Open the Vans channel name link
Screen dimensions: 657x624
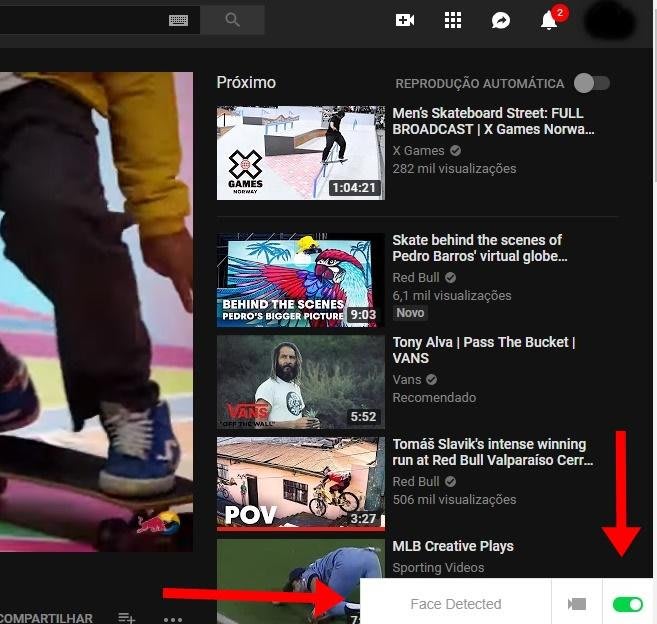(408, 379)
